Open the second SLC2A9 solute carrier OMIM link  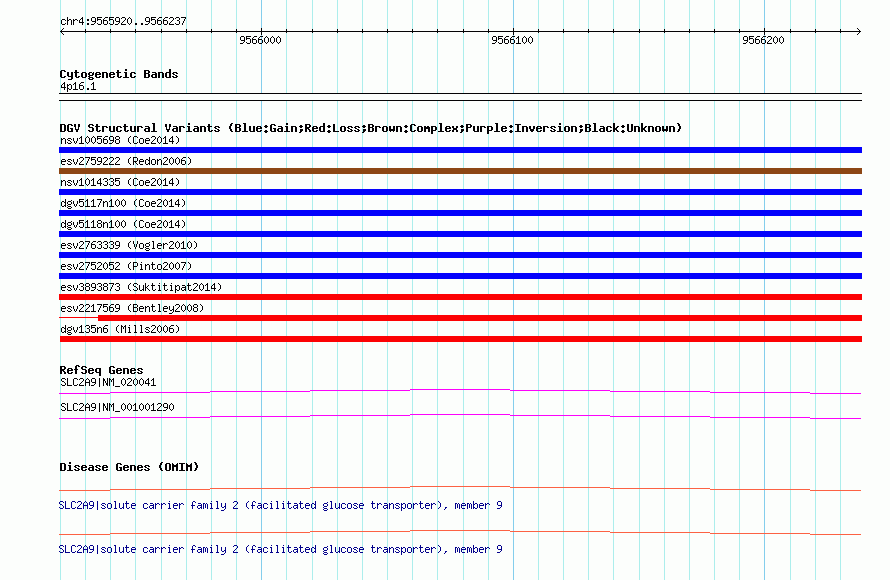[280, 549]
